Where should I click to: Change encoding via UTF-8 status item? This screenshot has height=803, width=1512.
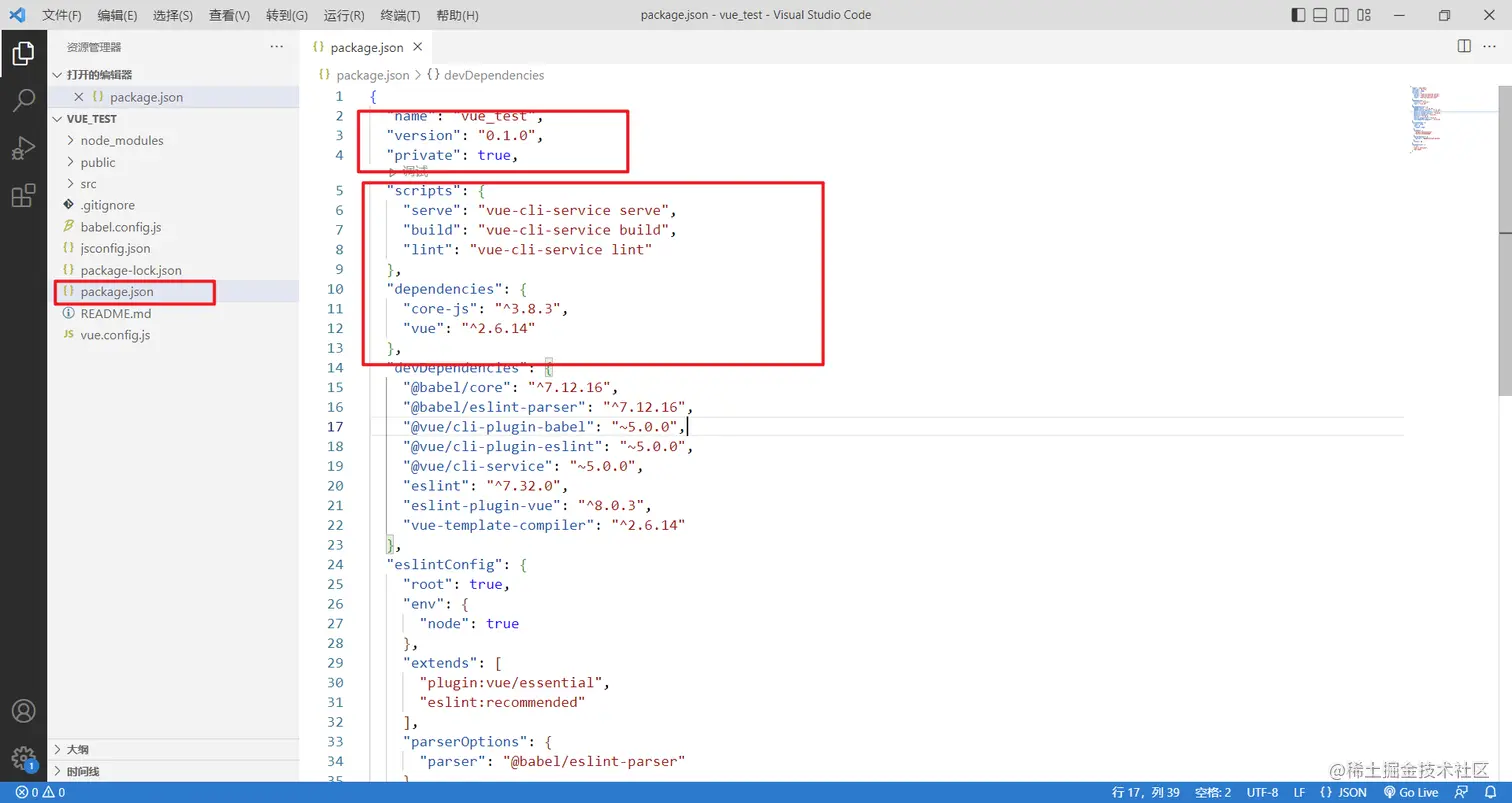click(1262, 792)
